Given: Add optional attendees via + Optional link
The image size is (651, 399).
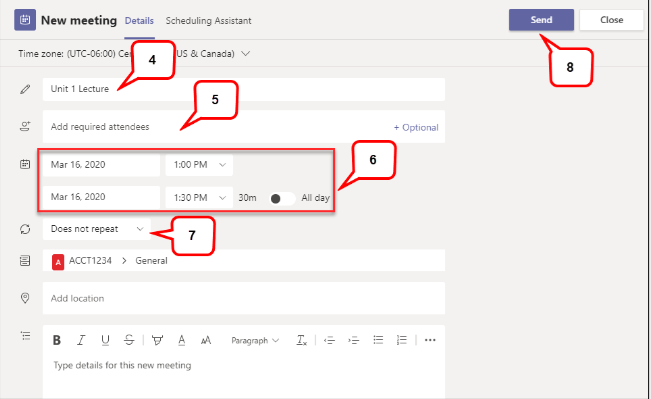Looking at the screenshot, I should pos(416,127).
